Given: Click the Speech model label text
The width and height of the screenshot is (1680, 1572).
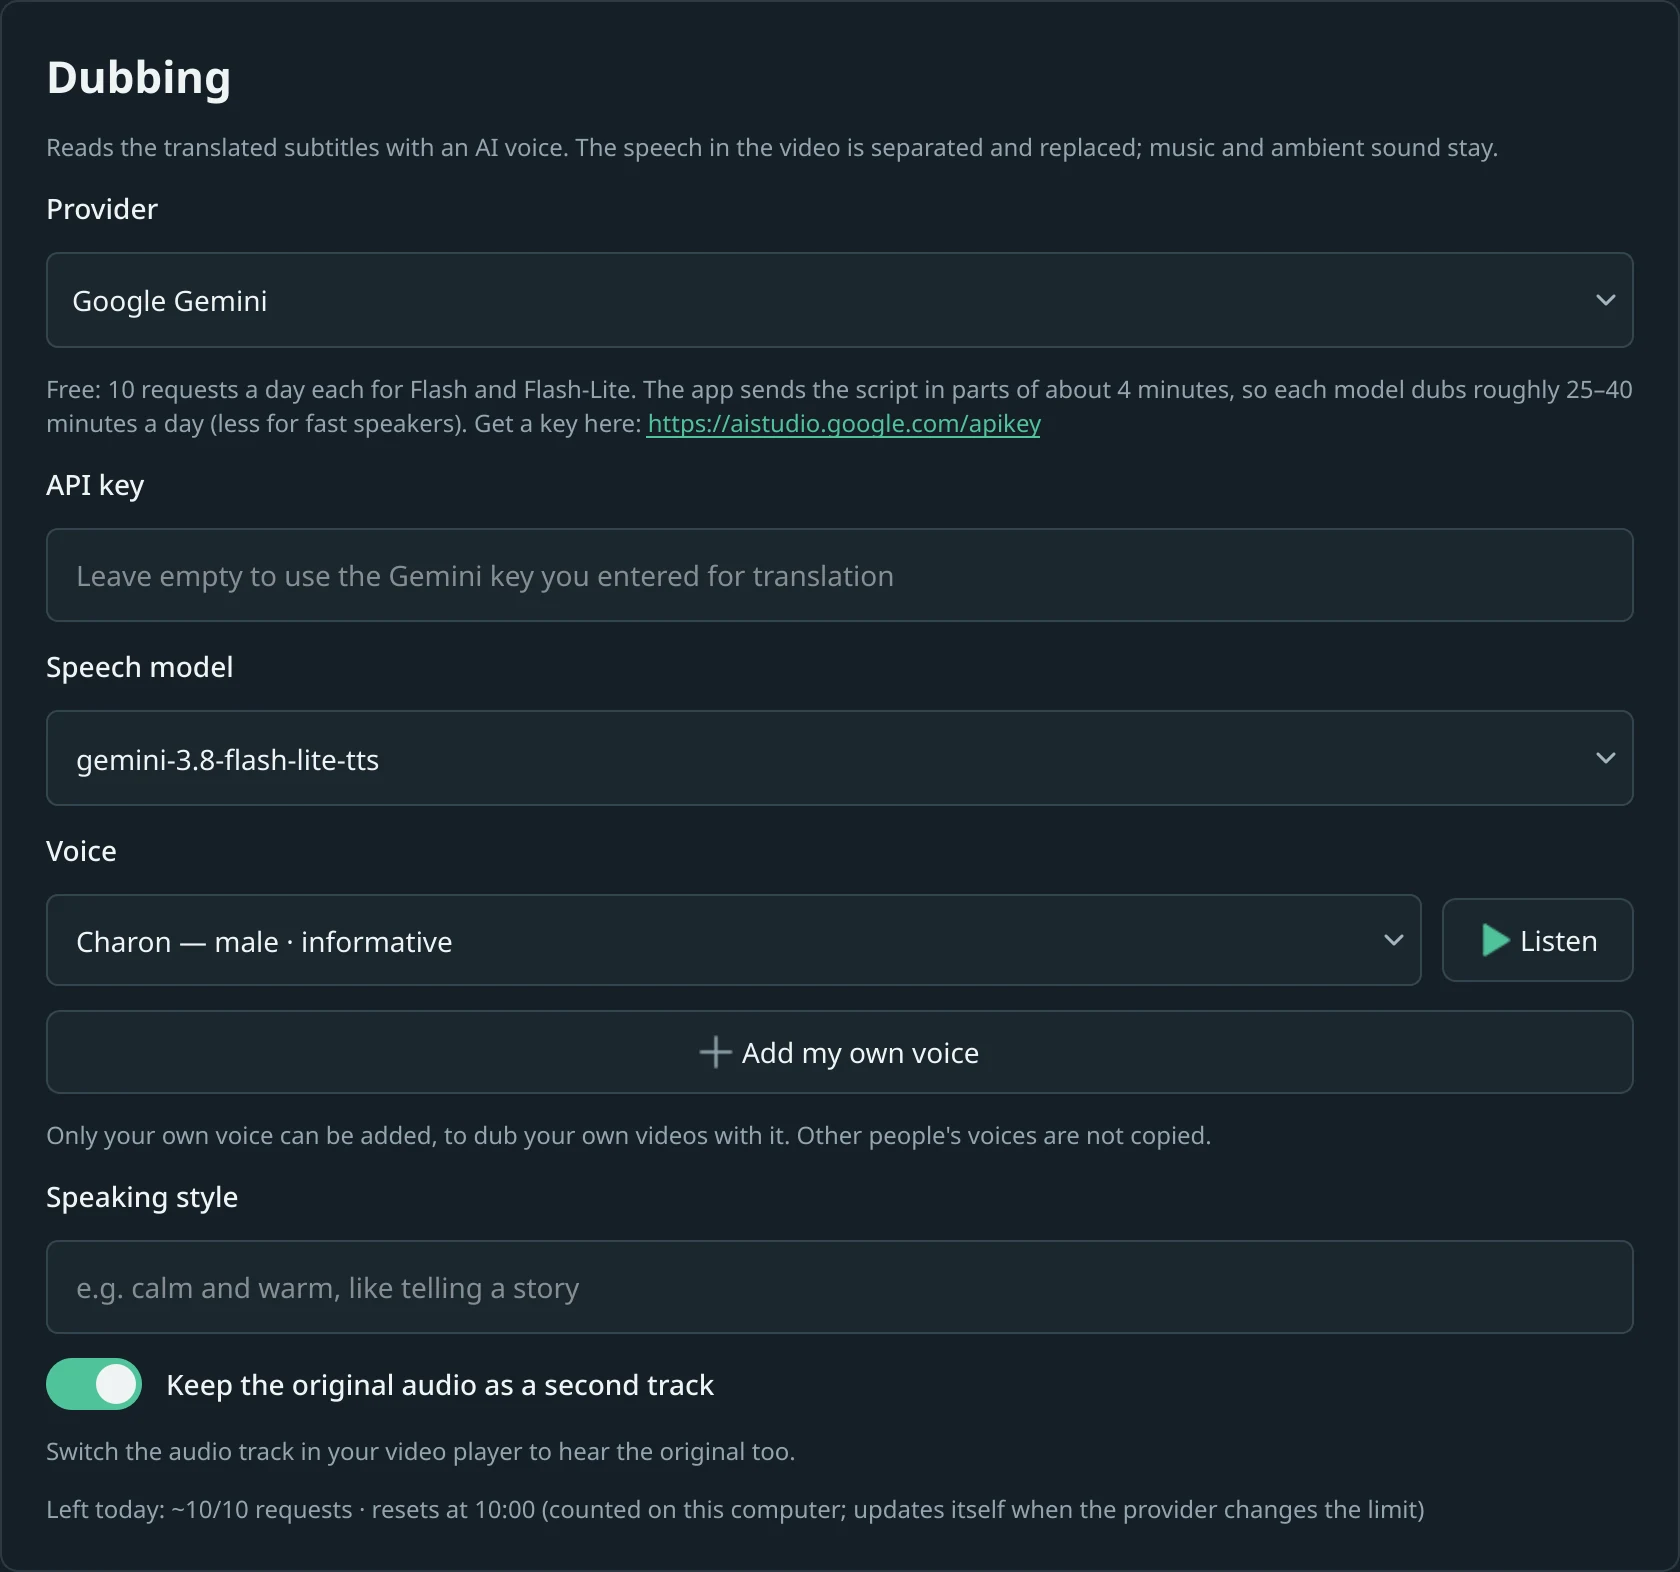Looking at the screenshot, I should pyautogui.click(x=139, y=667).
